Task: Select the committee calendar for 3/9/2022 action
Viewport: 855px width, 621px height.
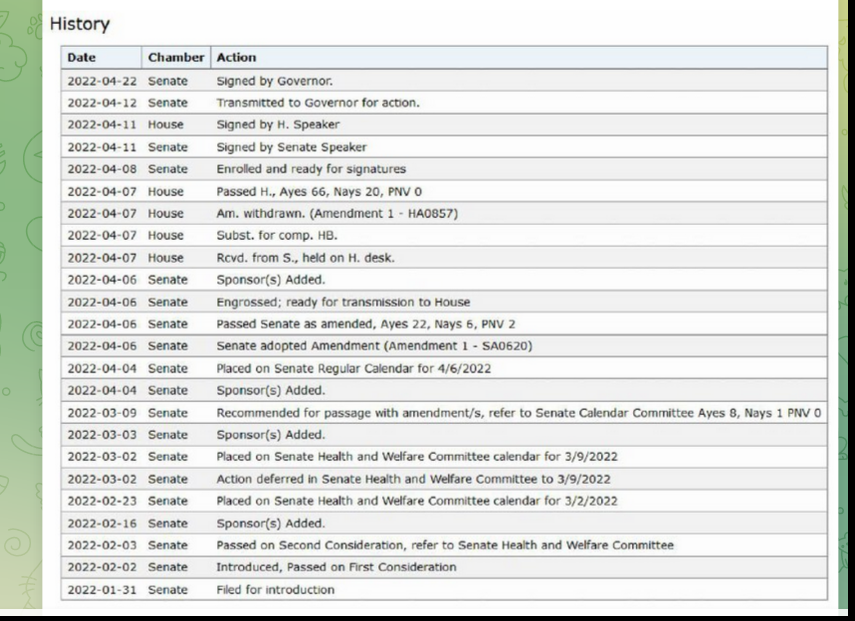Action: coord(417,456)
